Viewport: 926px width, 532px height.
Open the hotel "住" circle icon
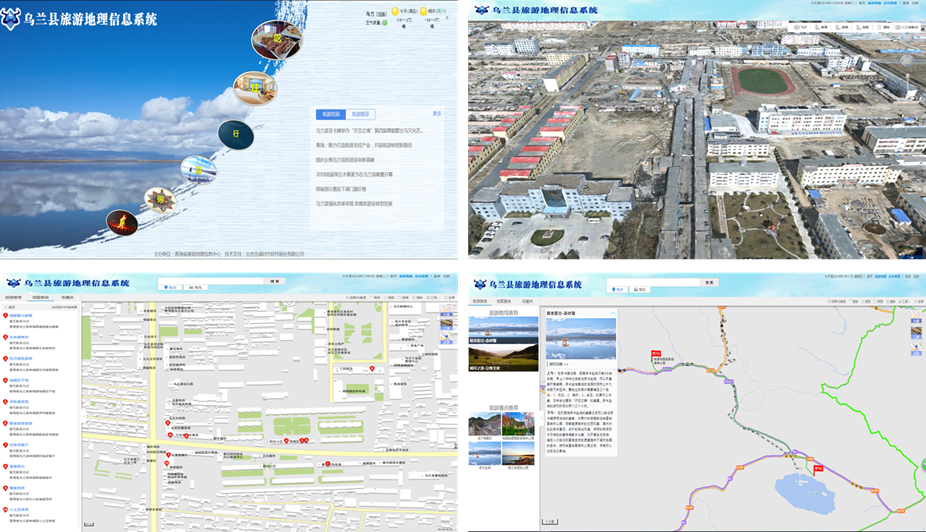(x=254, y=87)
